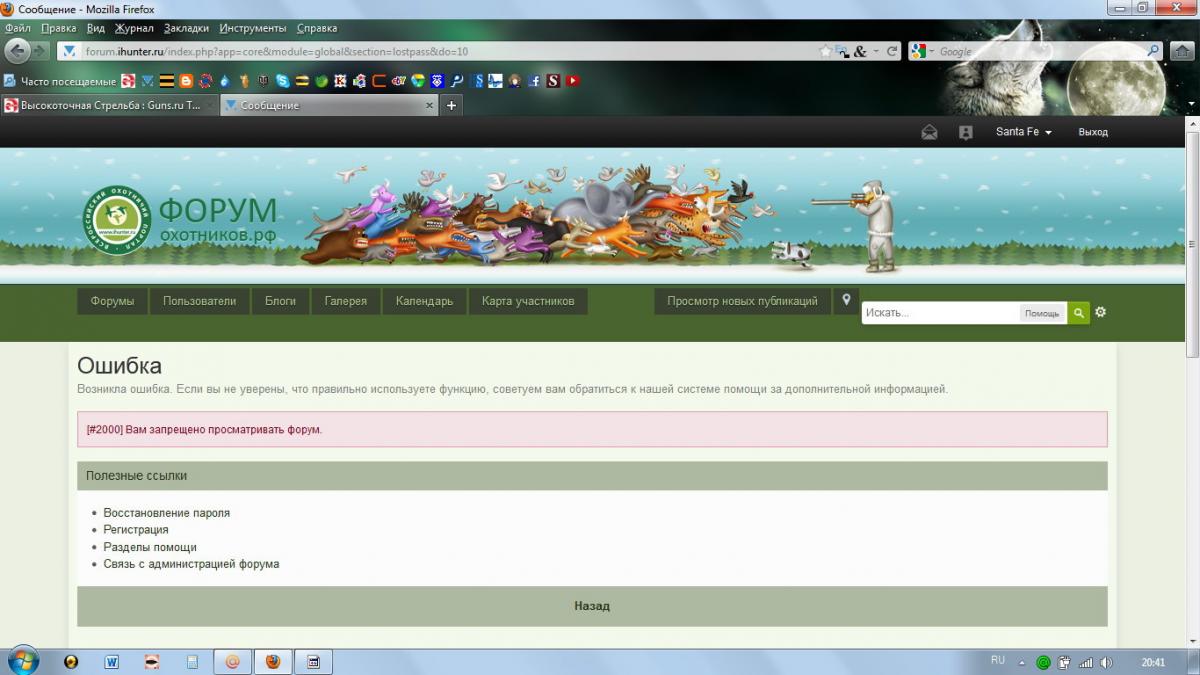
Task: Open the forum messages envelope icon
Action: (929, 132)
